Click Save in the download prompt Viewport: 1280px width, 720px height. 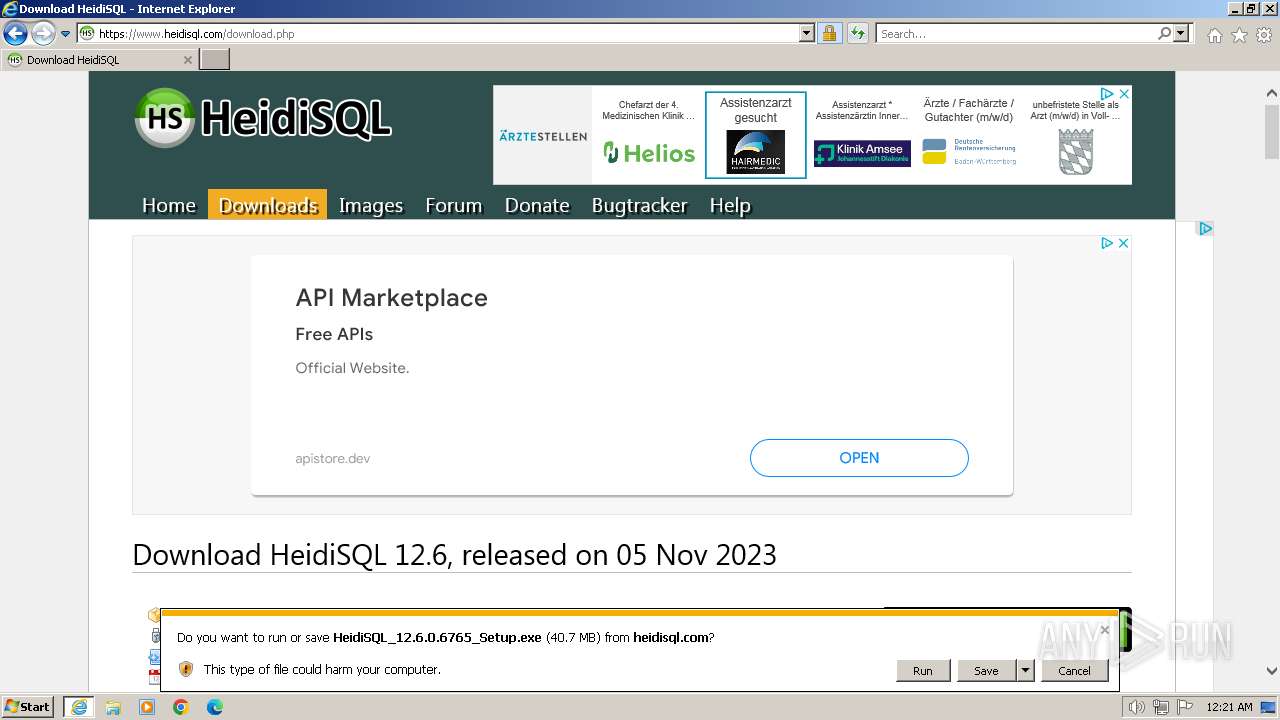[x=986, y=671]
